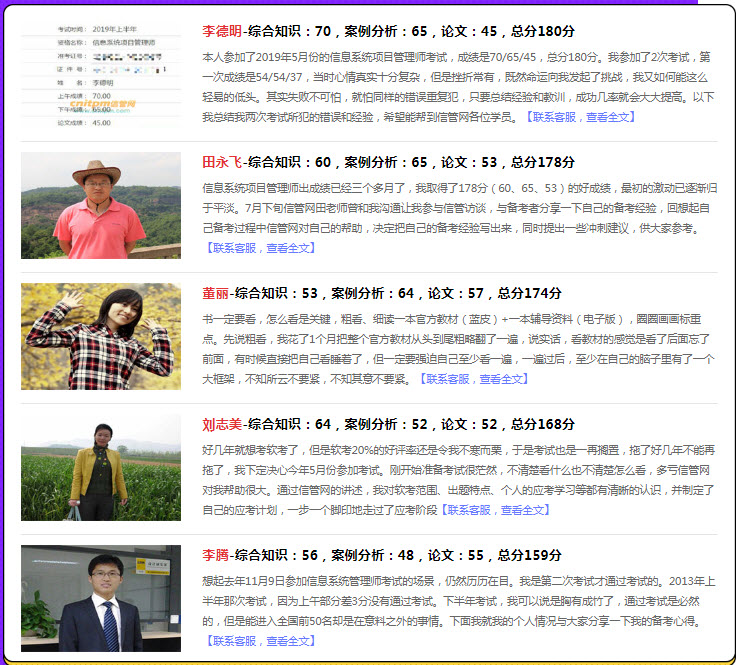Open photo of woman in yellow jacket

coord(101,467)
